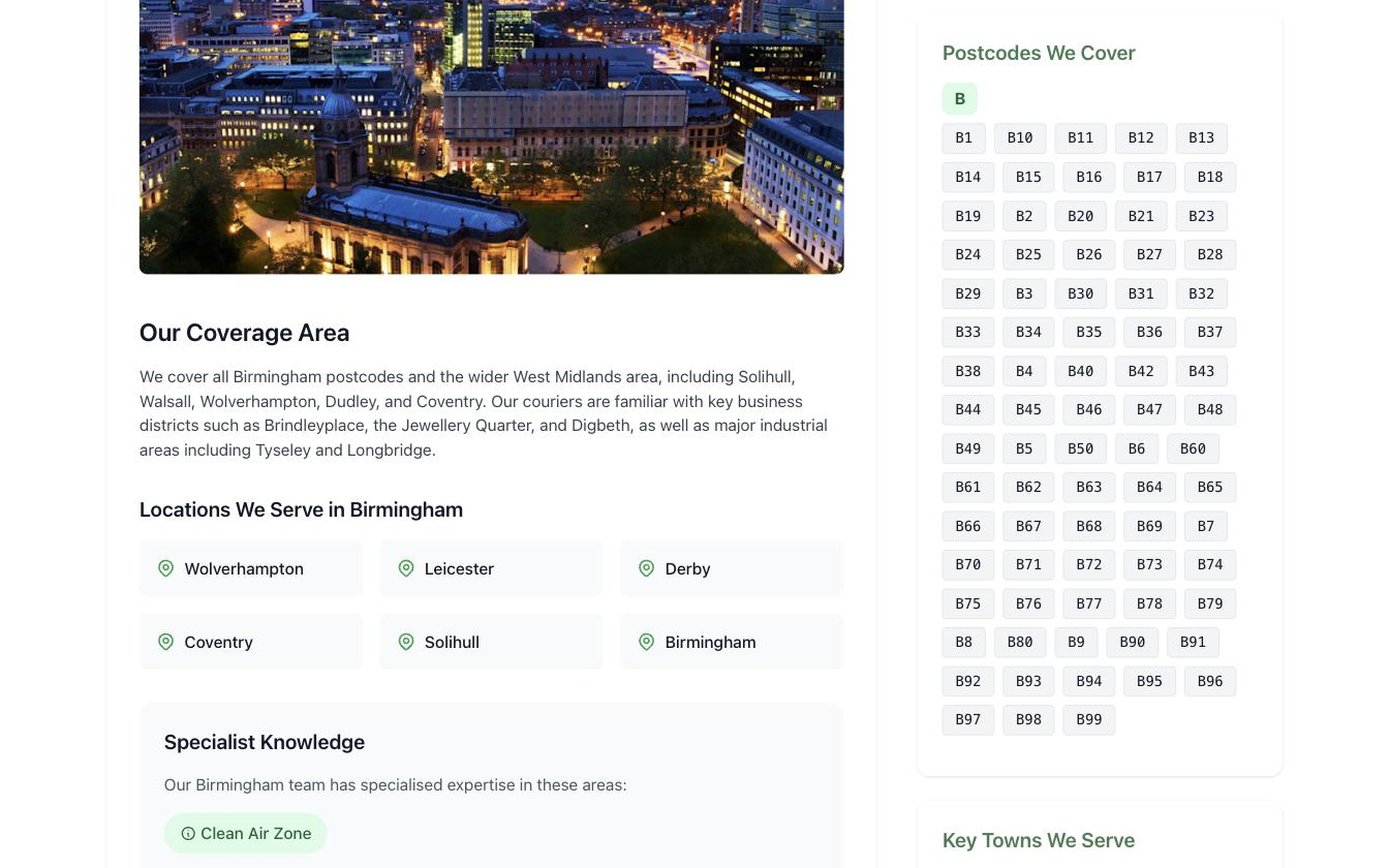Viewport: 1389px width, 868px height.
Task: Click the Our Coverage Area heading
Action: [x=244, y=333]
